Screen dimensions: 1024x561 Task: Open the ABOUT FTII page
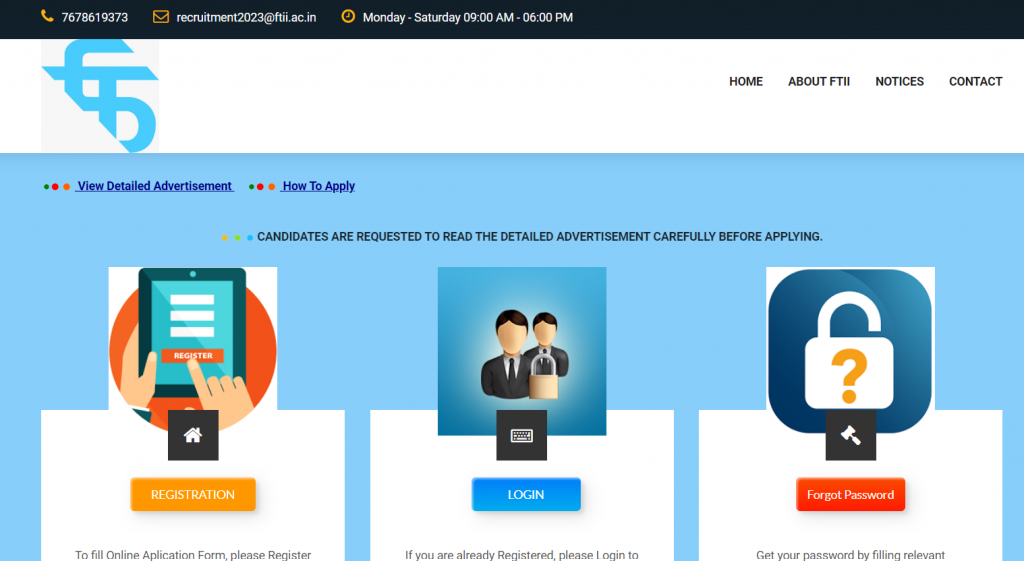pyautogui.click(x=818, y=82)
